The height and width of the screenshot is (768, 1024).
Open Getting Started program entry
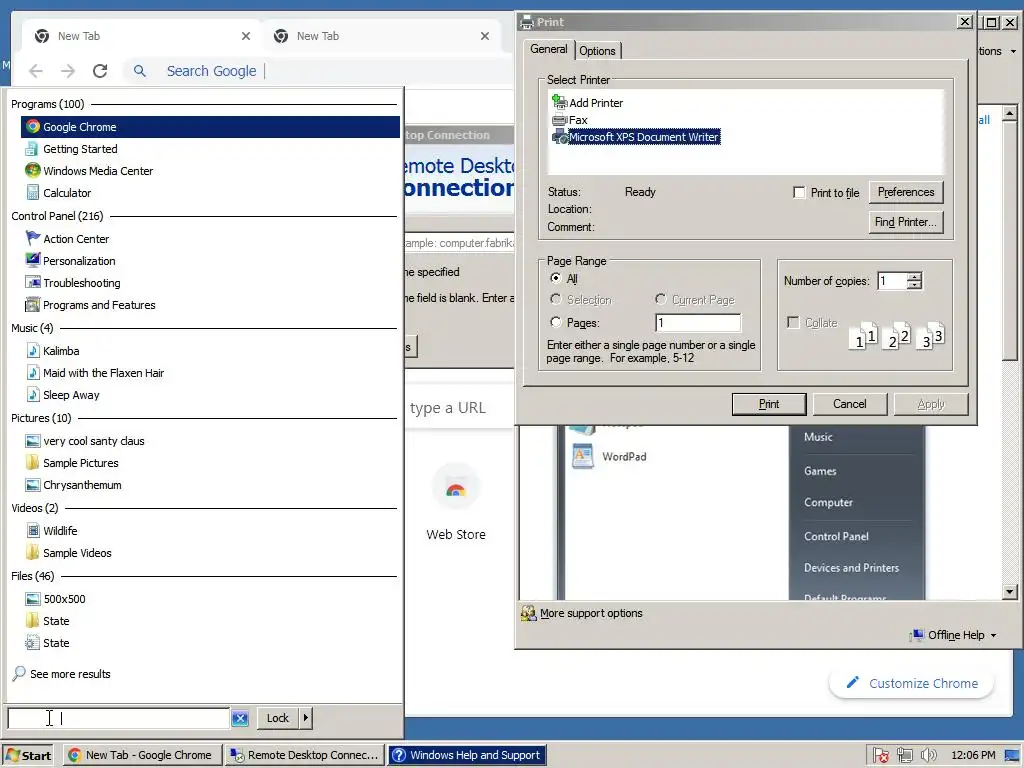pyautogui.click(x=80, y=149)
